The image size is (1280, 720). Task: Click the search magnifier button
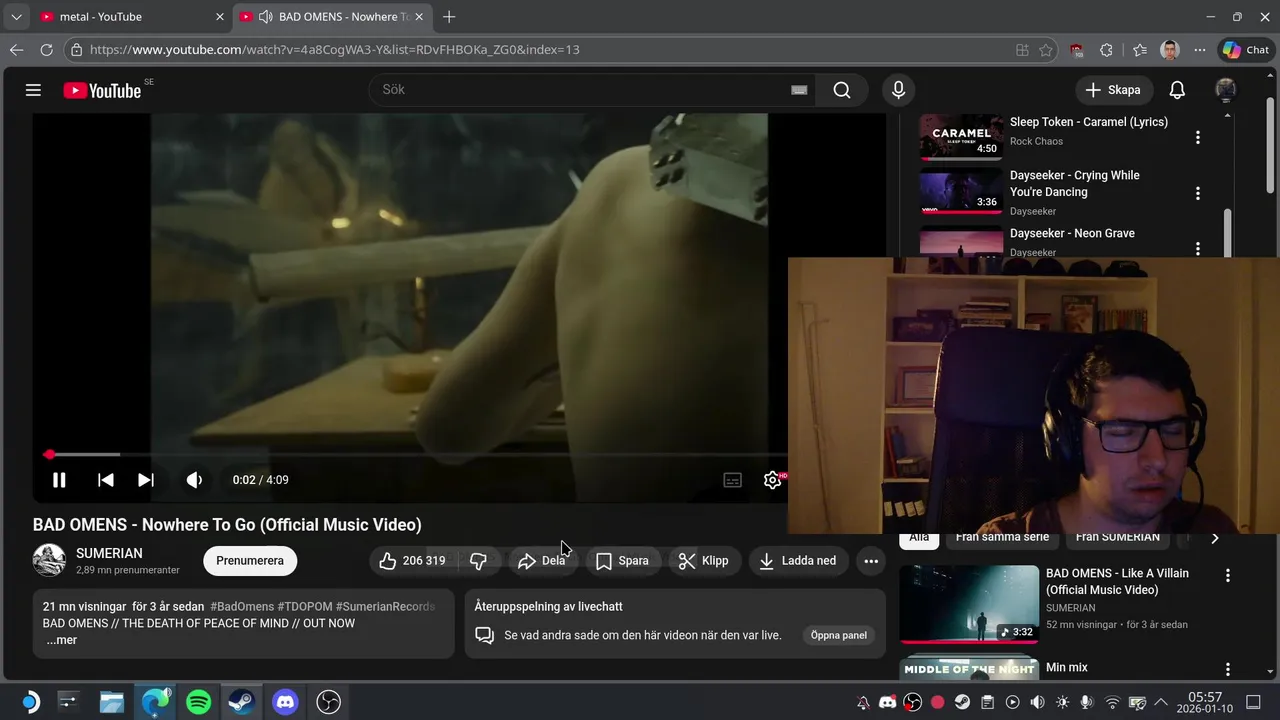click(842, 90)
